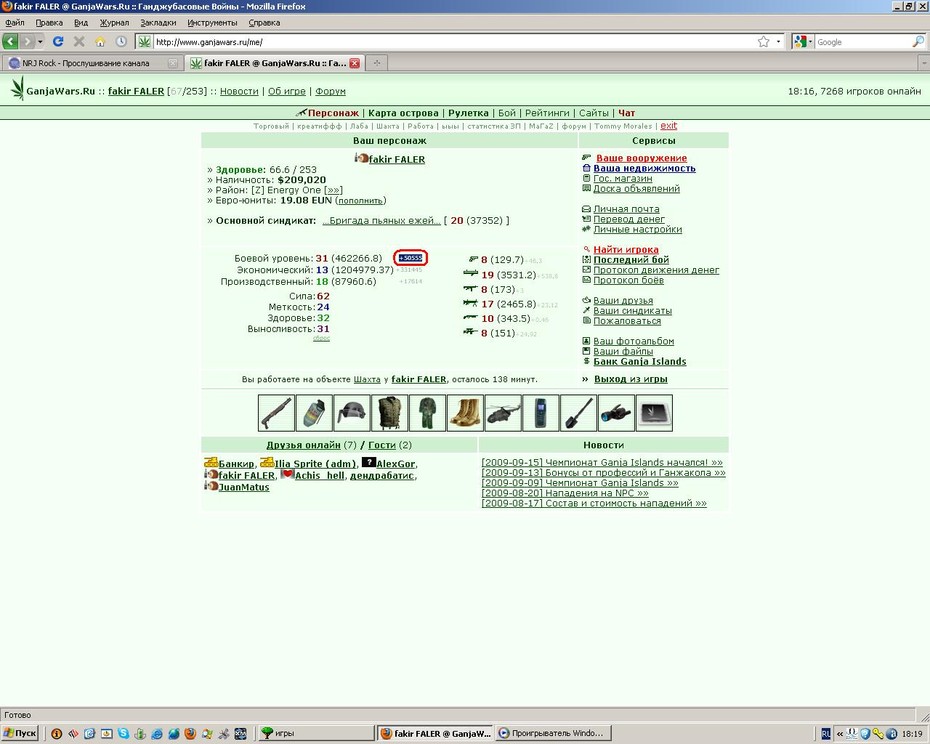Open the Журнал menu
This screenshot has width=930, height=744.
tap(114, 23)
